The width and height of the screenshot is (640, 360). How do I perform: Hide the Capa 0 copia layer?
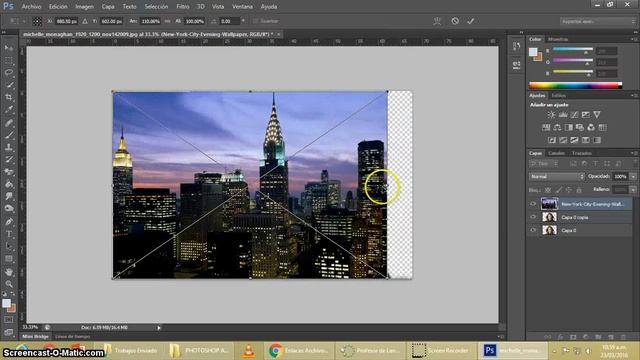(x=533, y=217)
